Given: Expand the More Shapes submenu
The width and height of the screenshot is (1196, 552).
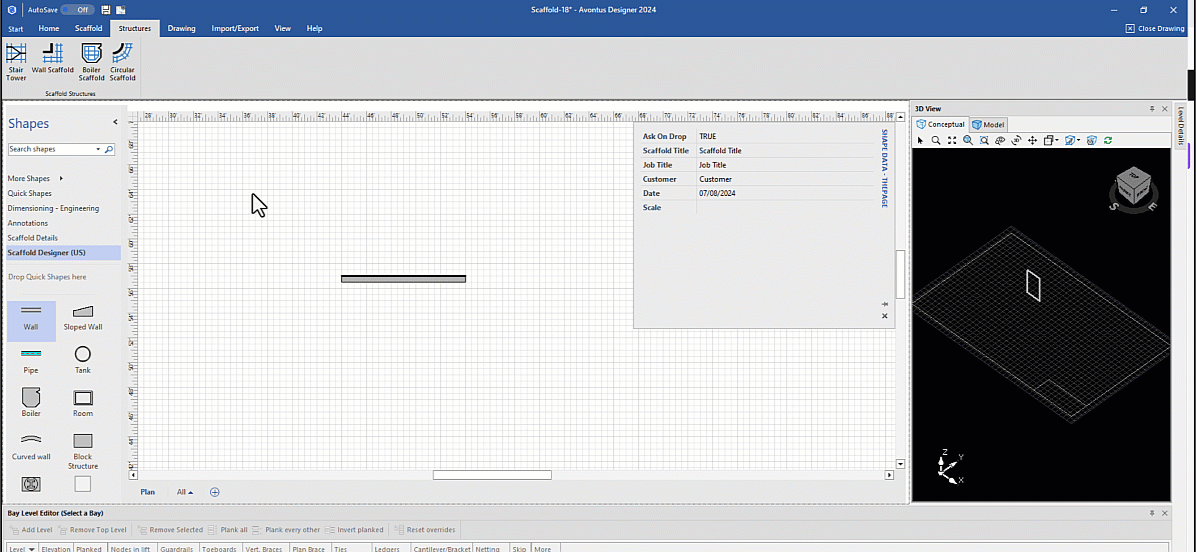Looking at the screenshot, I should [x=61, y=179].
